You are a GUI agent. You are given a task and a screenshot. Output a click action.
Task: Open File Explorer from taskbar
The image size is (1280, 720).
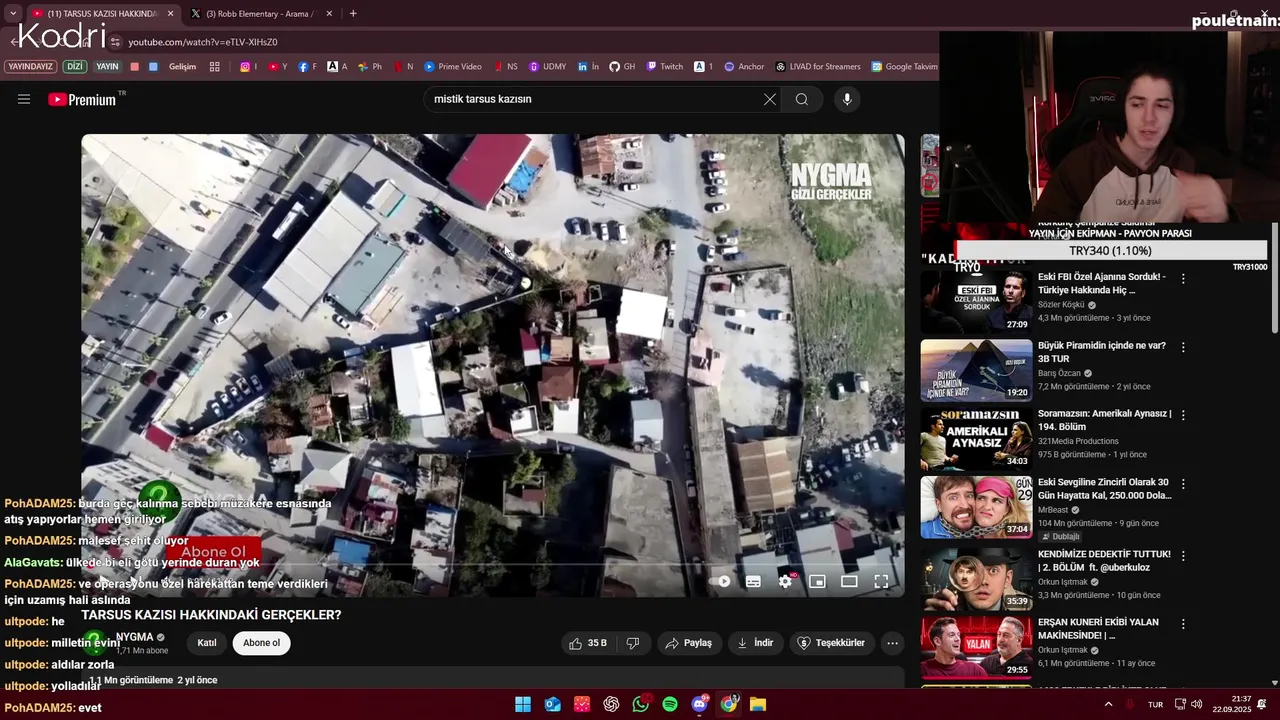click(758, 704)
